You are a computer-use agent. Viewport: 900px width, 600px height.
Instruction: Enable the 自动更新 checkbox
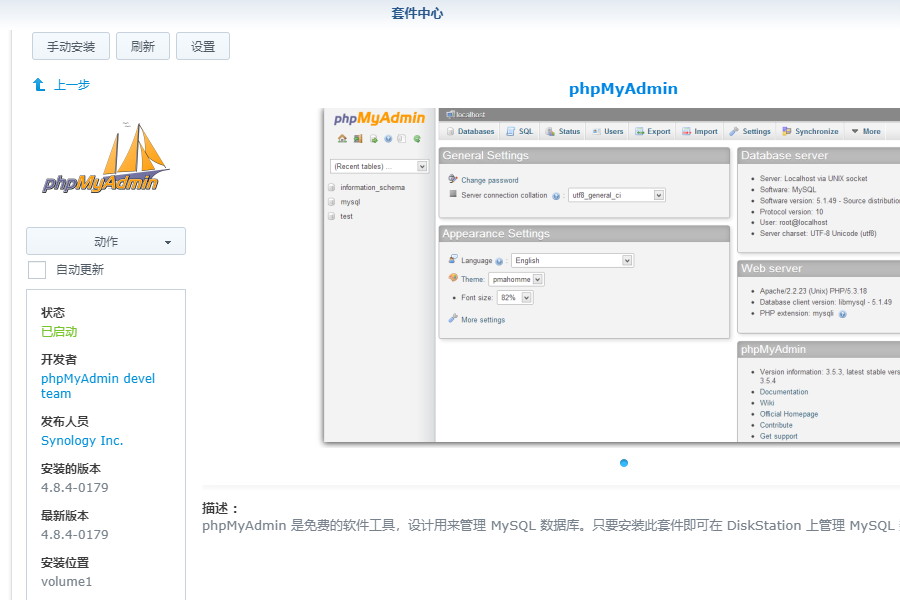[x=37, y=269]
